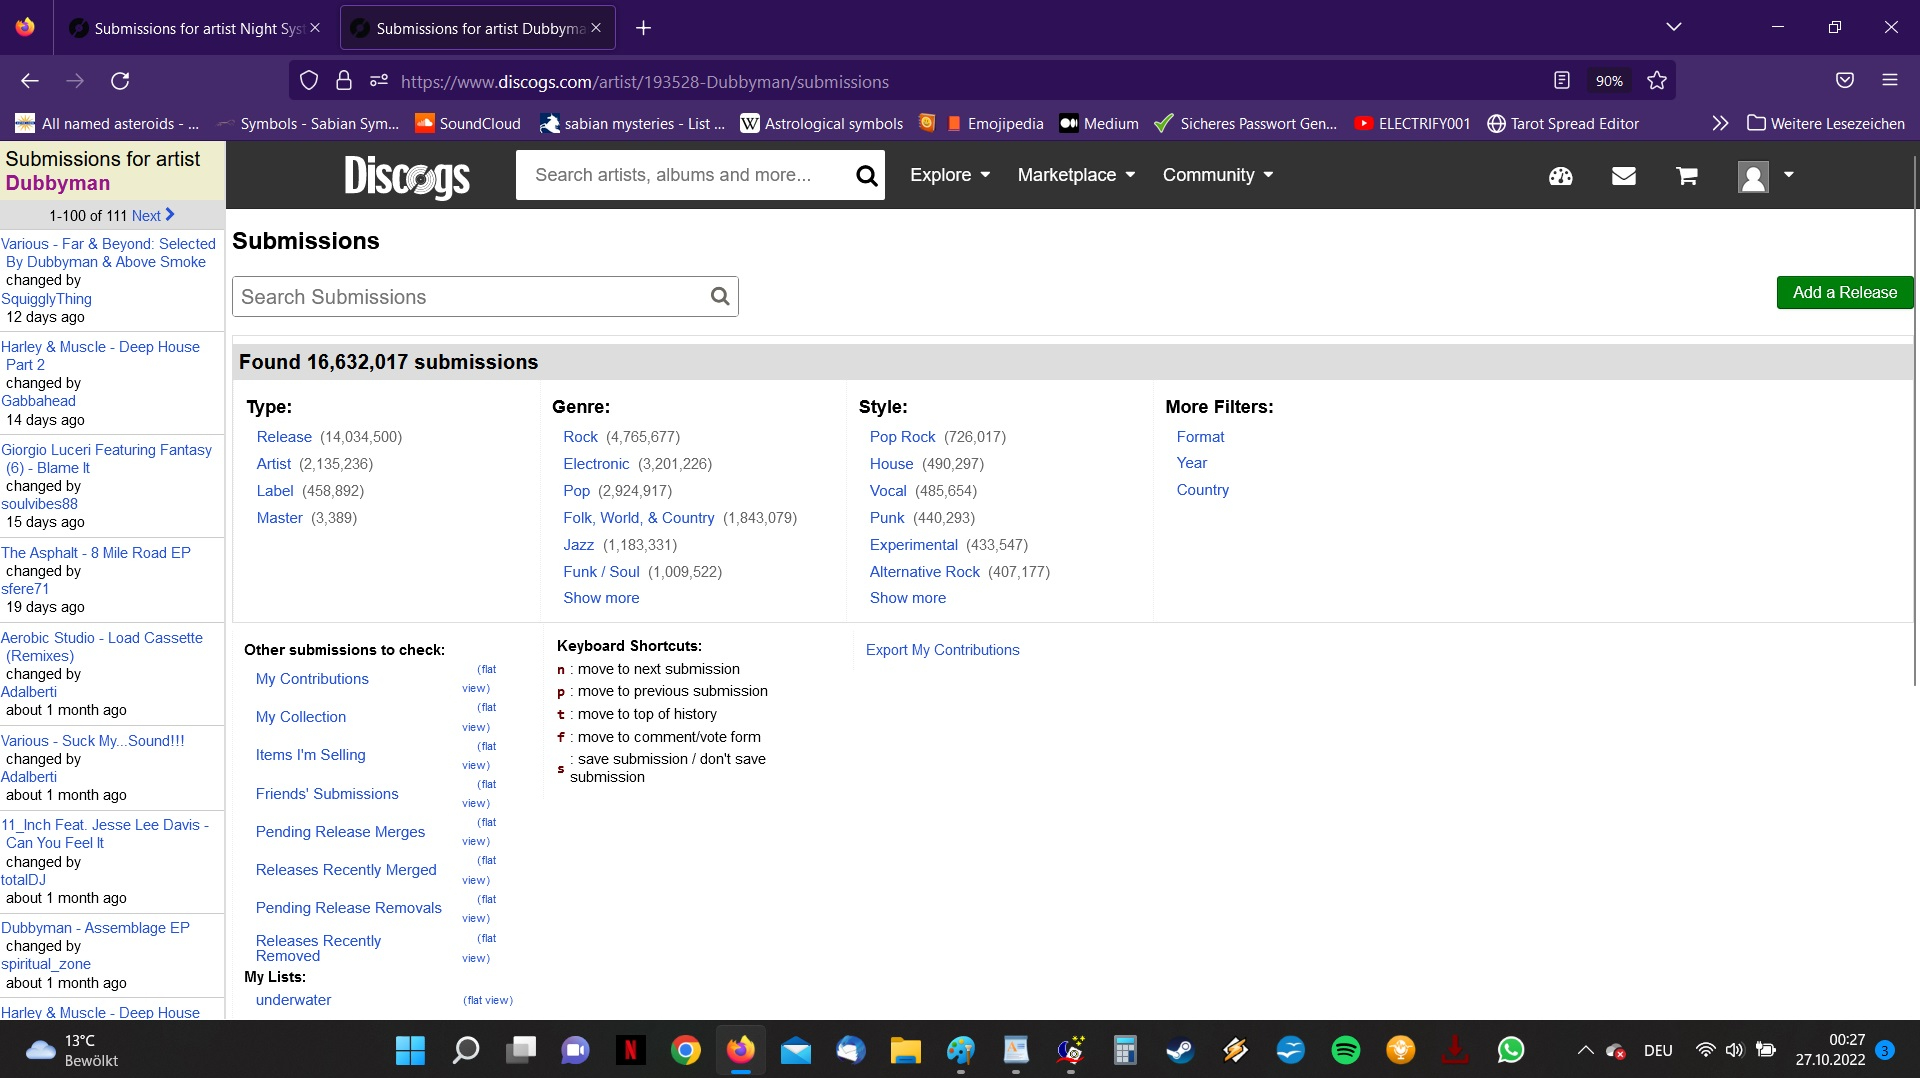Click the Add a Release button
The width and height of the screenshot is (1920, 1078).
pos(1844,292)
